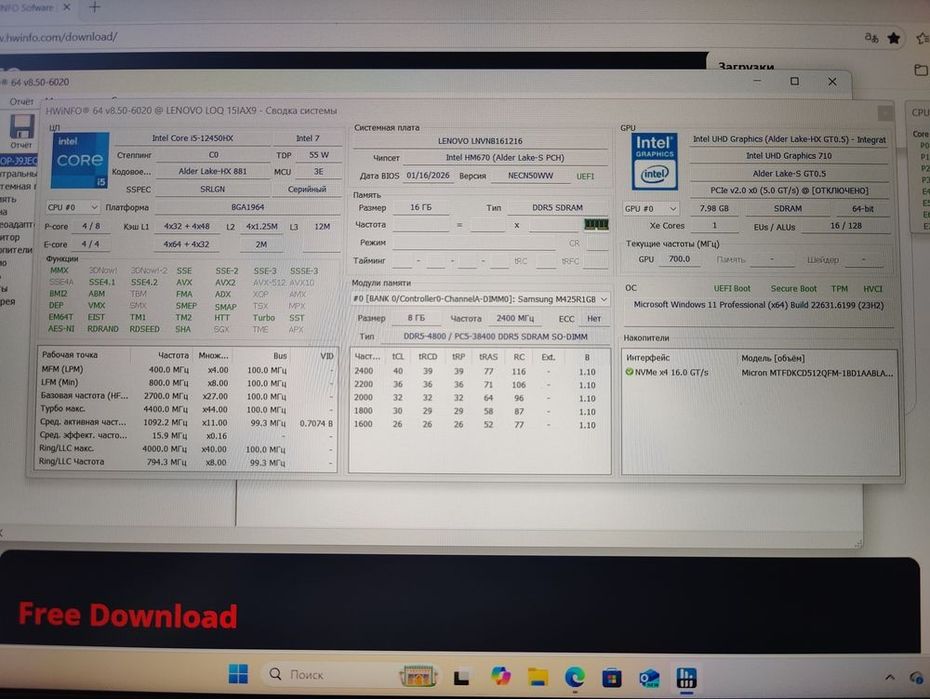
Task: Click the Intel Core i5-12450HX name field
Action: (192, 138)
